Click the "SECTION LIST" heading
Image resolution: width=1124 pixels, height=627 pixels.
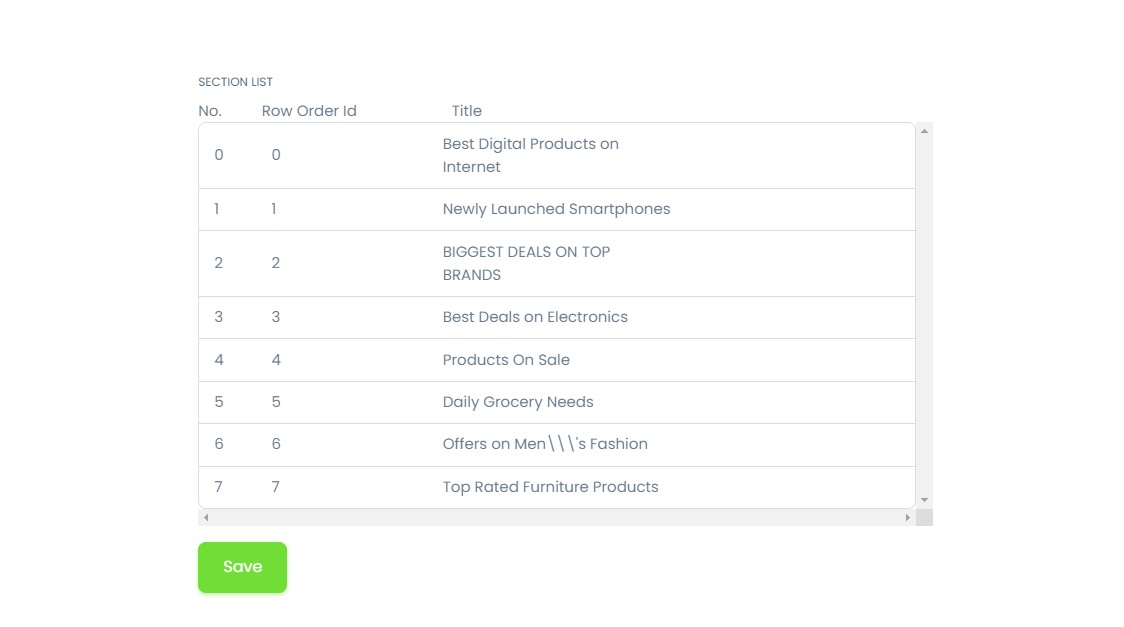click(x=235, y=82)
